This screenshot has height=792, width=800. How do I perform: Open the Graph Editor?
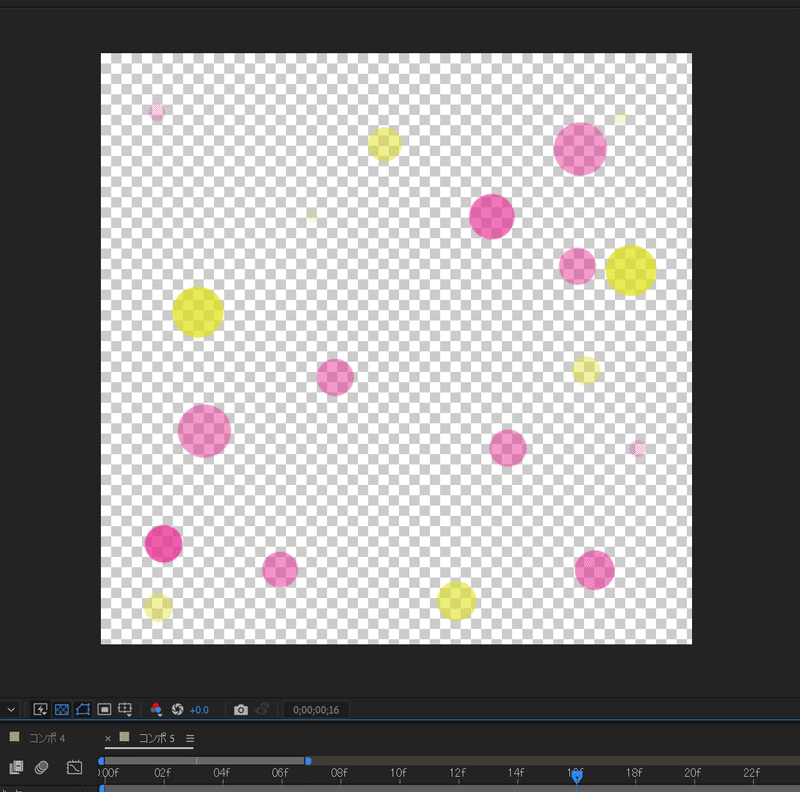(x=74, y=767)
